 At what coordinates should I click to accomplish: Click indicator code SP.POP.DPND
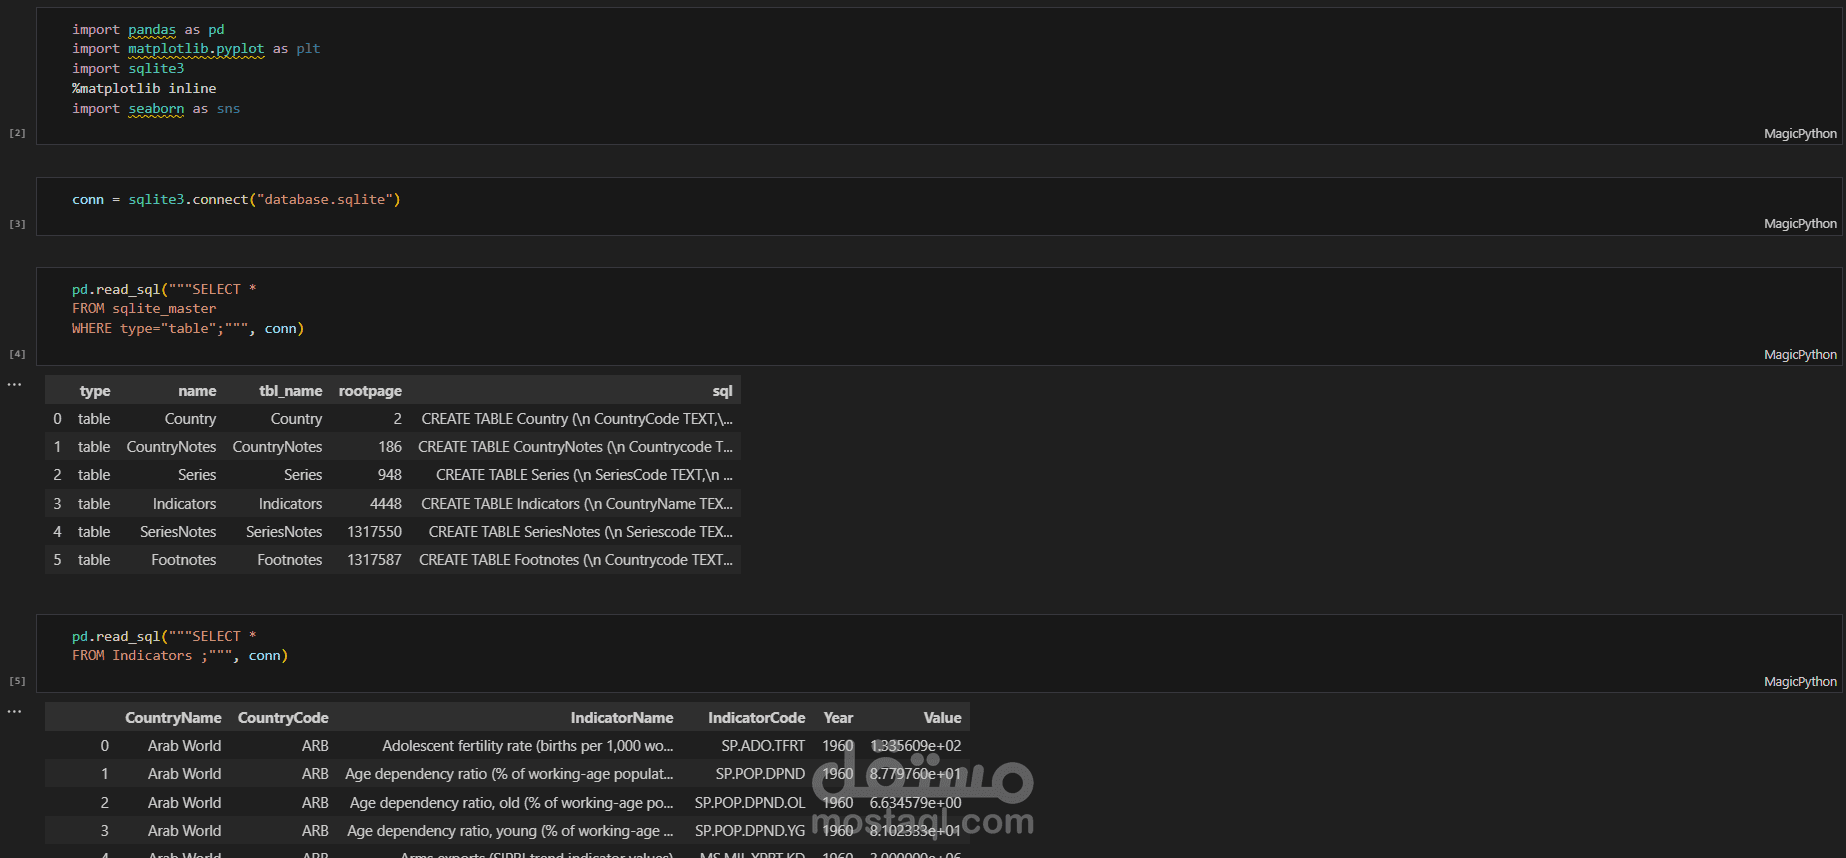760,774
